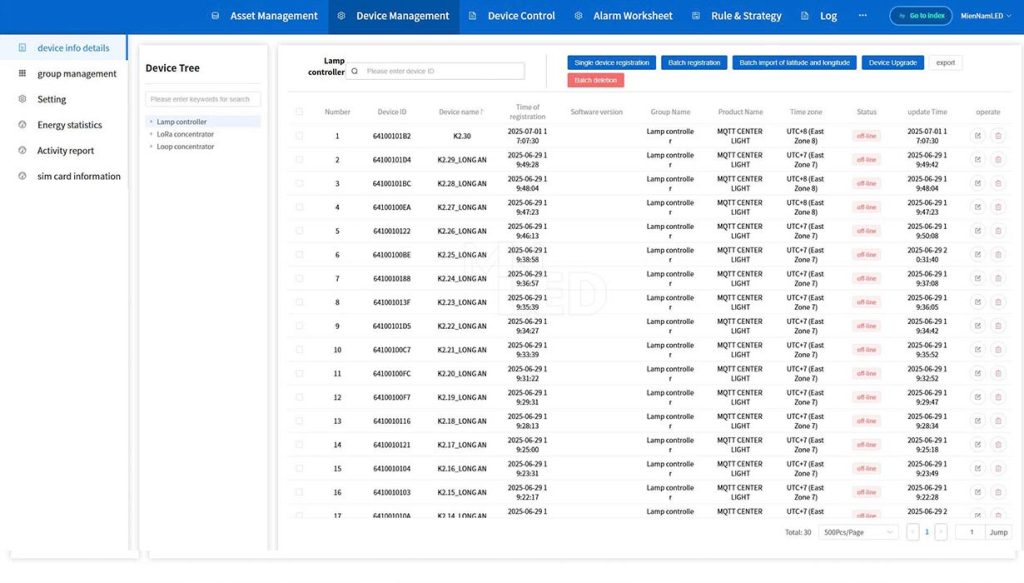The width and height of the screenshot is (1024, 583).
Task: Edit device K2.18_LONG AN via its edit icon
Action: pyautogui.click(x=978, y=421)
